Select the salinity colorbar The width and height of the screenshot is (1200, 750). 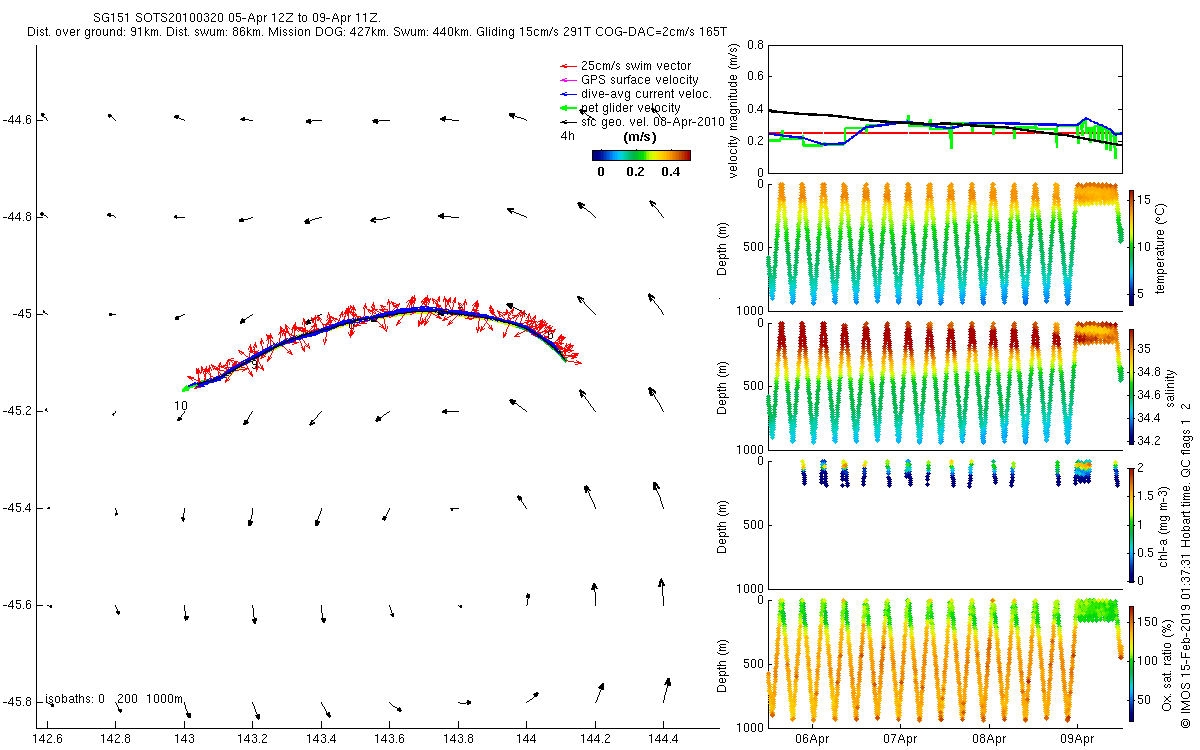pos(1131,384)
